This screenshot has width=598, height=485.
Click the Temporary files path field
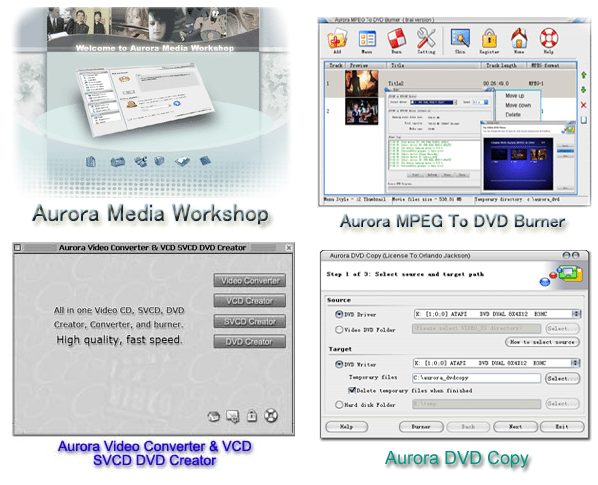(x=476, y=377)
